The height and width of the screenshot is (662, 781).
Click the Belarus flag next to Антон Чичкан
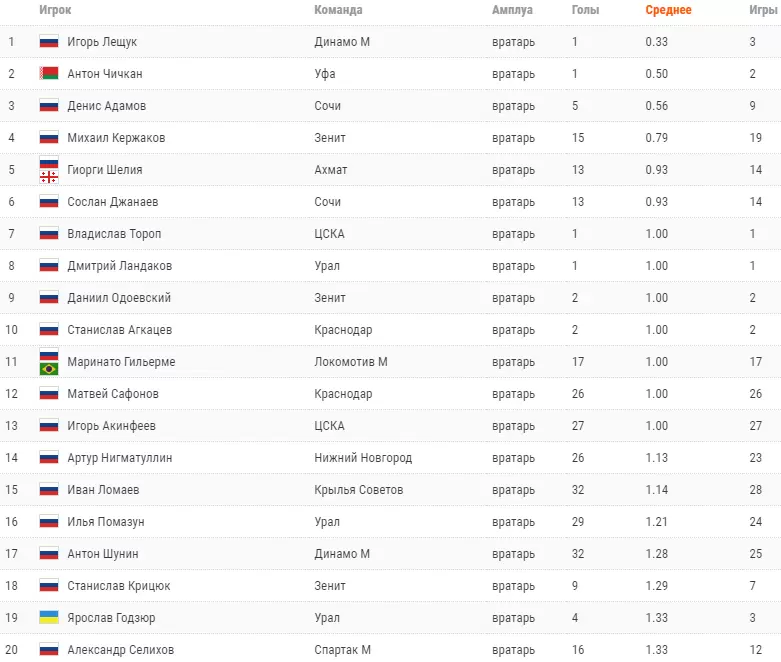tap(49, 74)
